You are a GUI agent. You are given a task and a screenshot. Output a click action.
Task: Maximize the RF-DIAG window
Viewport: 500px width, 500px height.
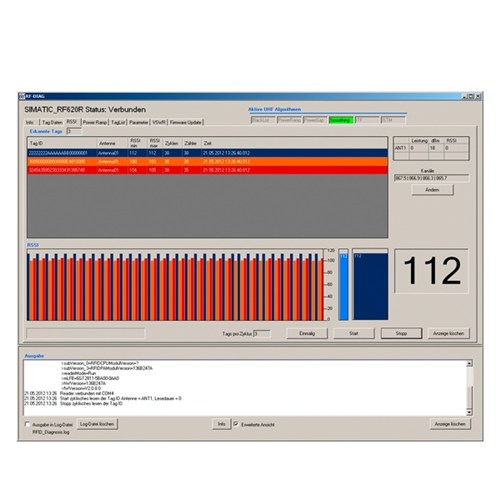pos(471,96)
